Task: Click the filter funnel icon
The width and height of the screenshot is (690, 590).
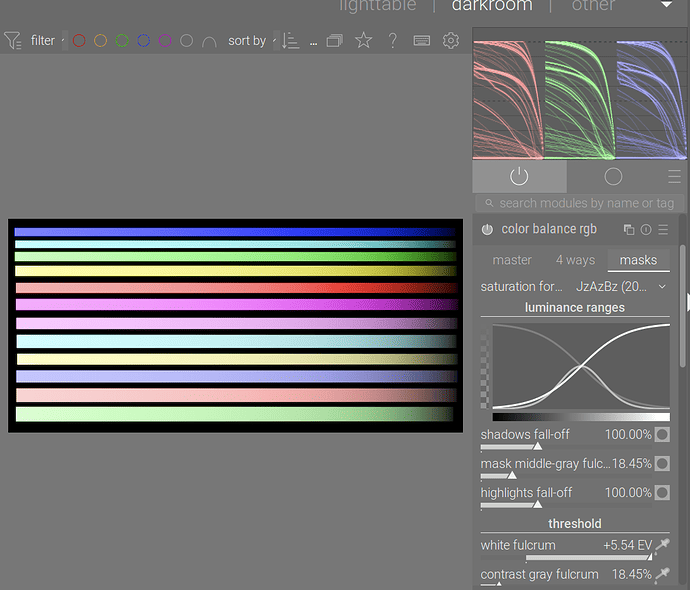Action: pyautogui.click(x=12, y=41)
